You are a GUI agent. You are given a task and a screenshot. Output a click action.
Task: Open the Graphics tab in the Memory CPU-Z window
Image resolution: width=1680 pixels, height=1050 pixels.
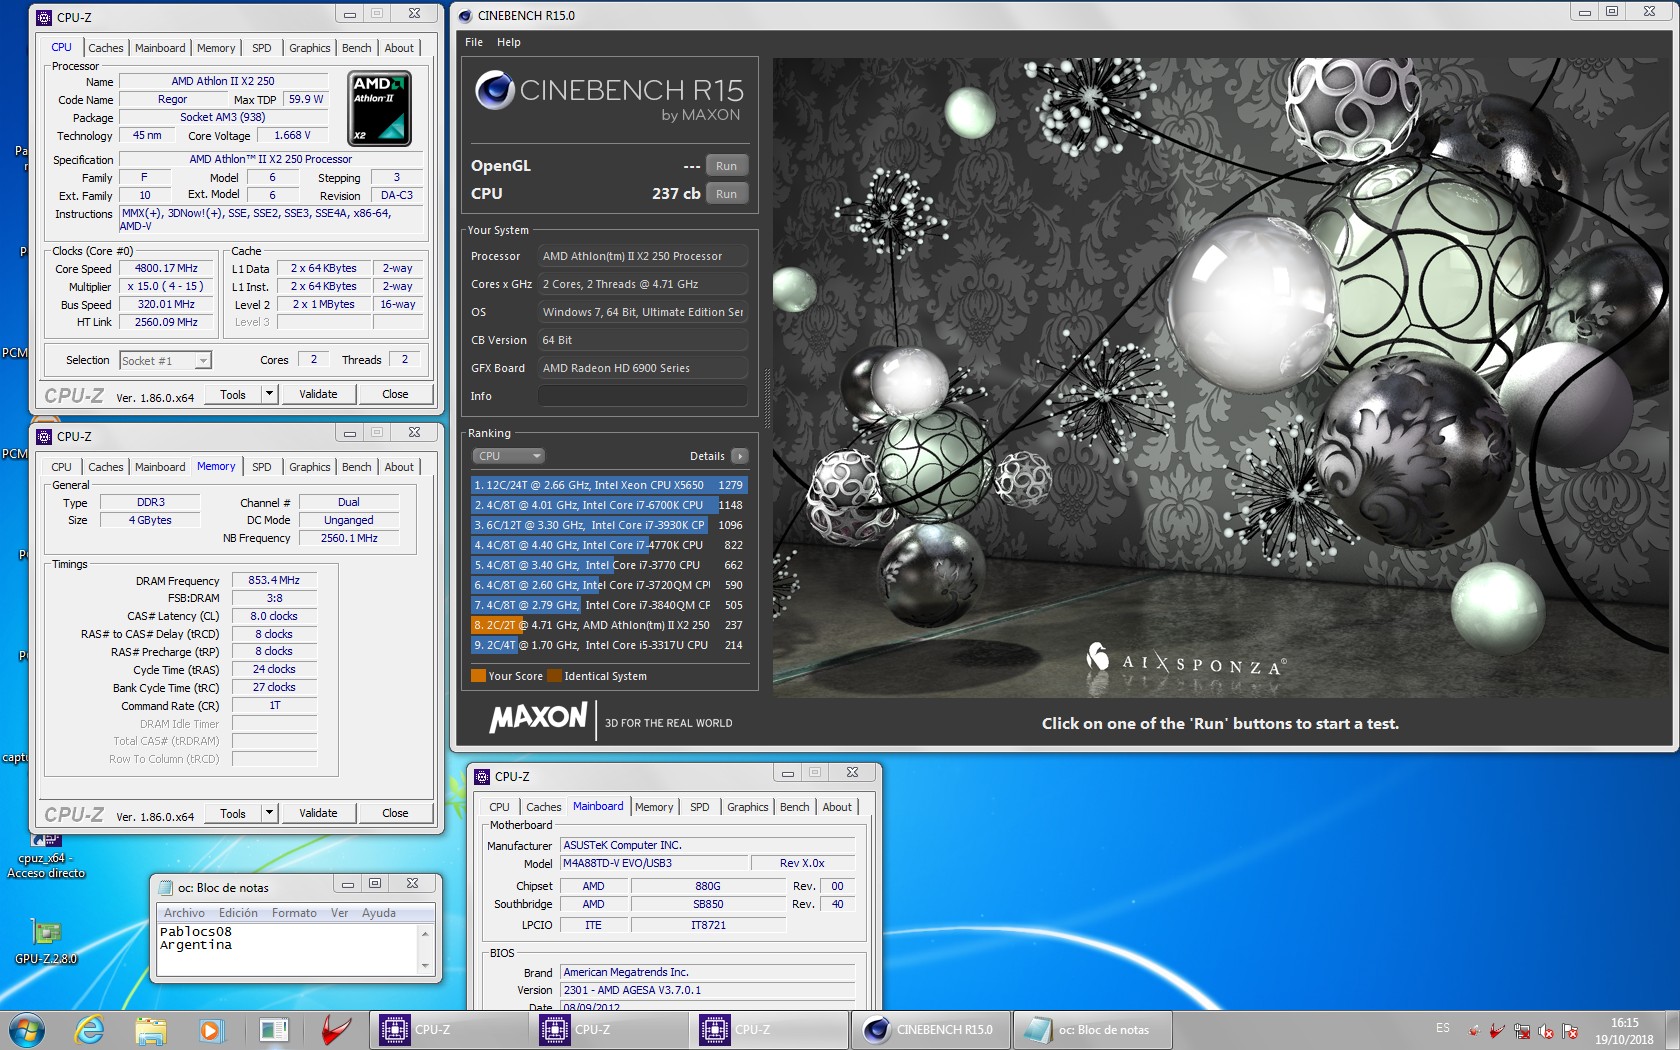pyautogui.click(x=309, y=467)
